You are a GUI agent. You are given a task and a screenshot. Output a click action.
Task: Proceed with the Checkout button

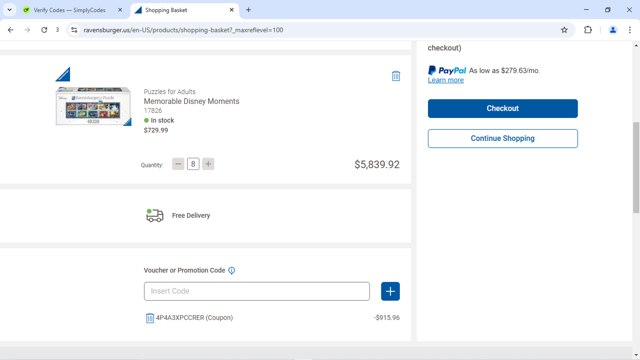(502, 109)
